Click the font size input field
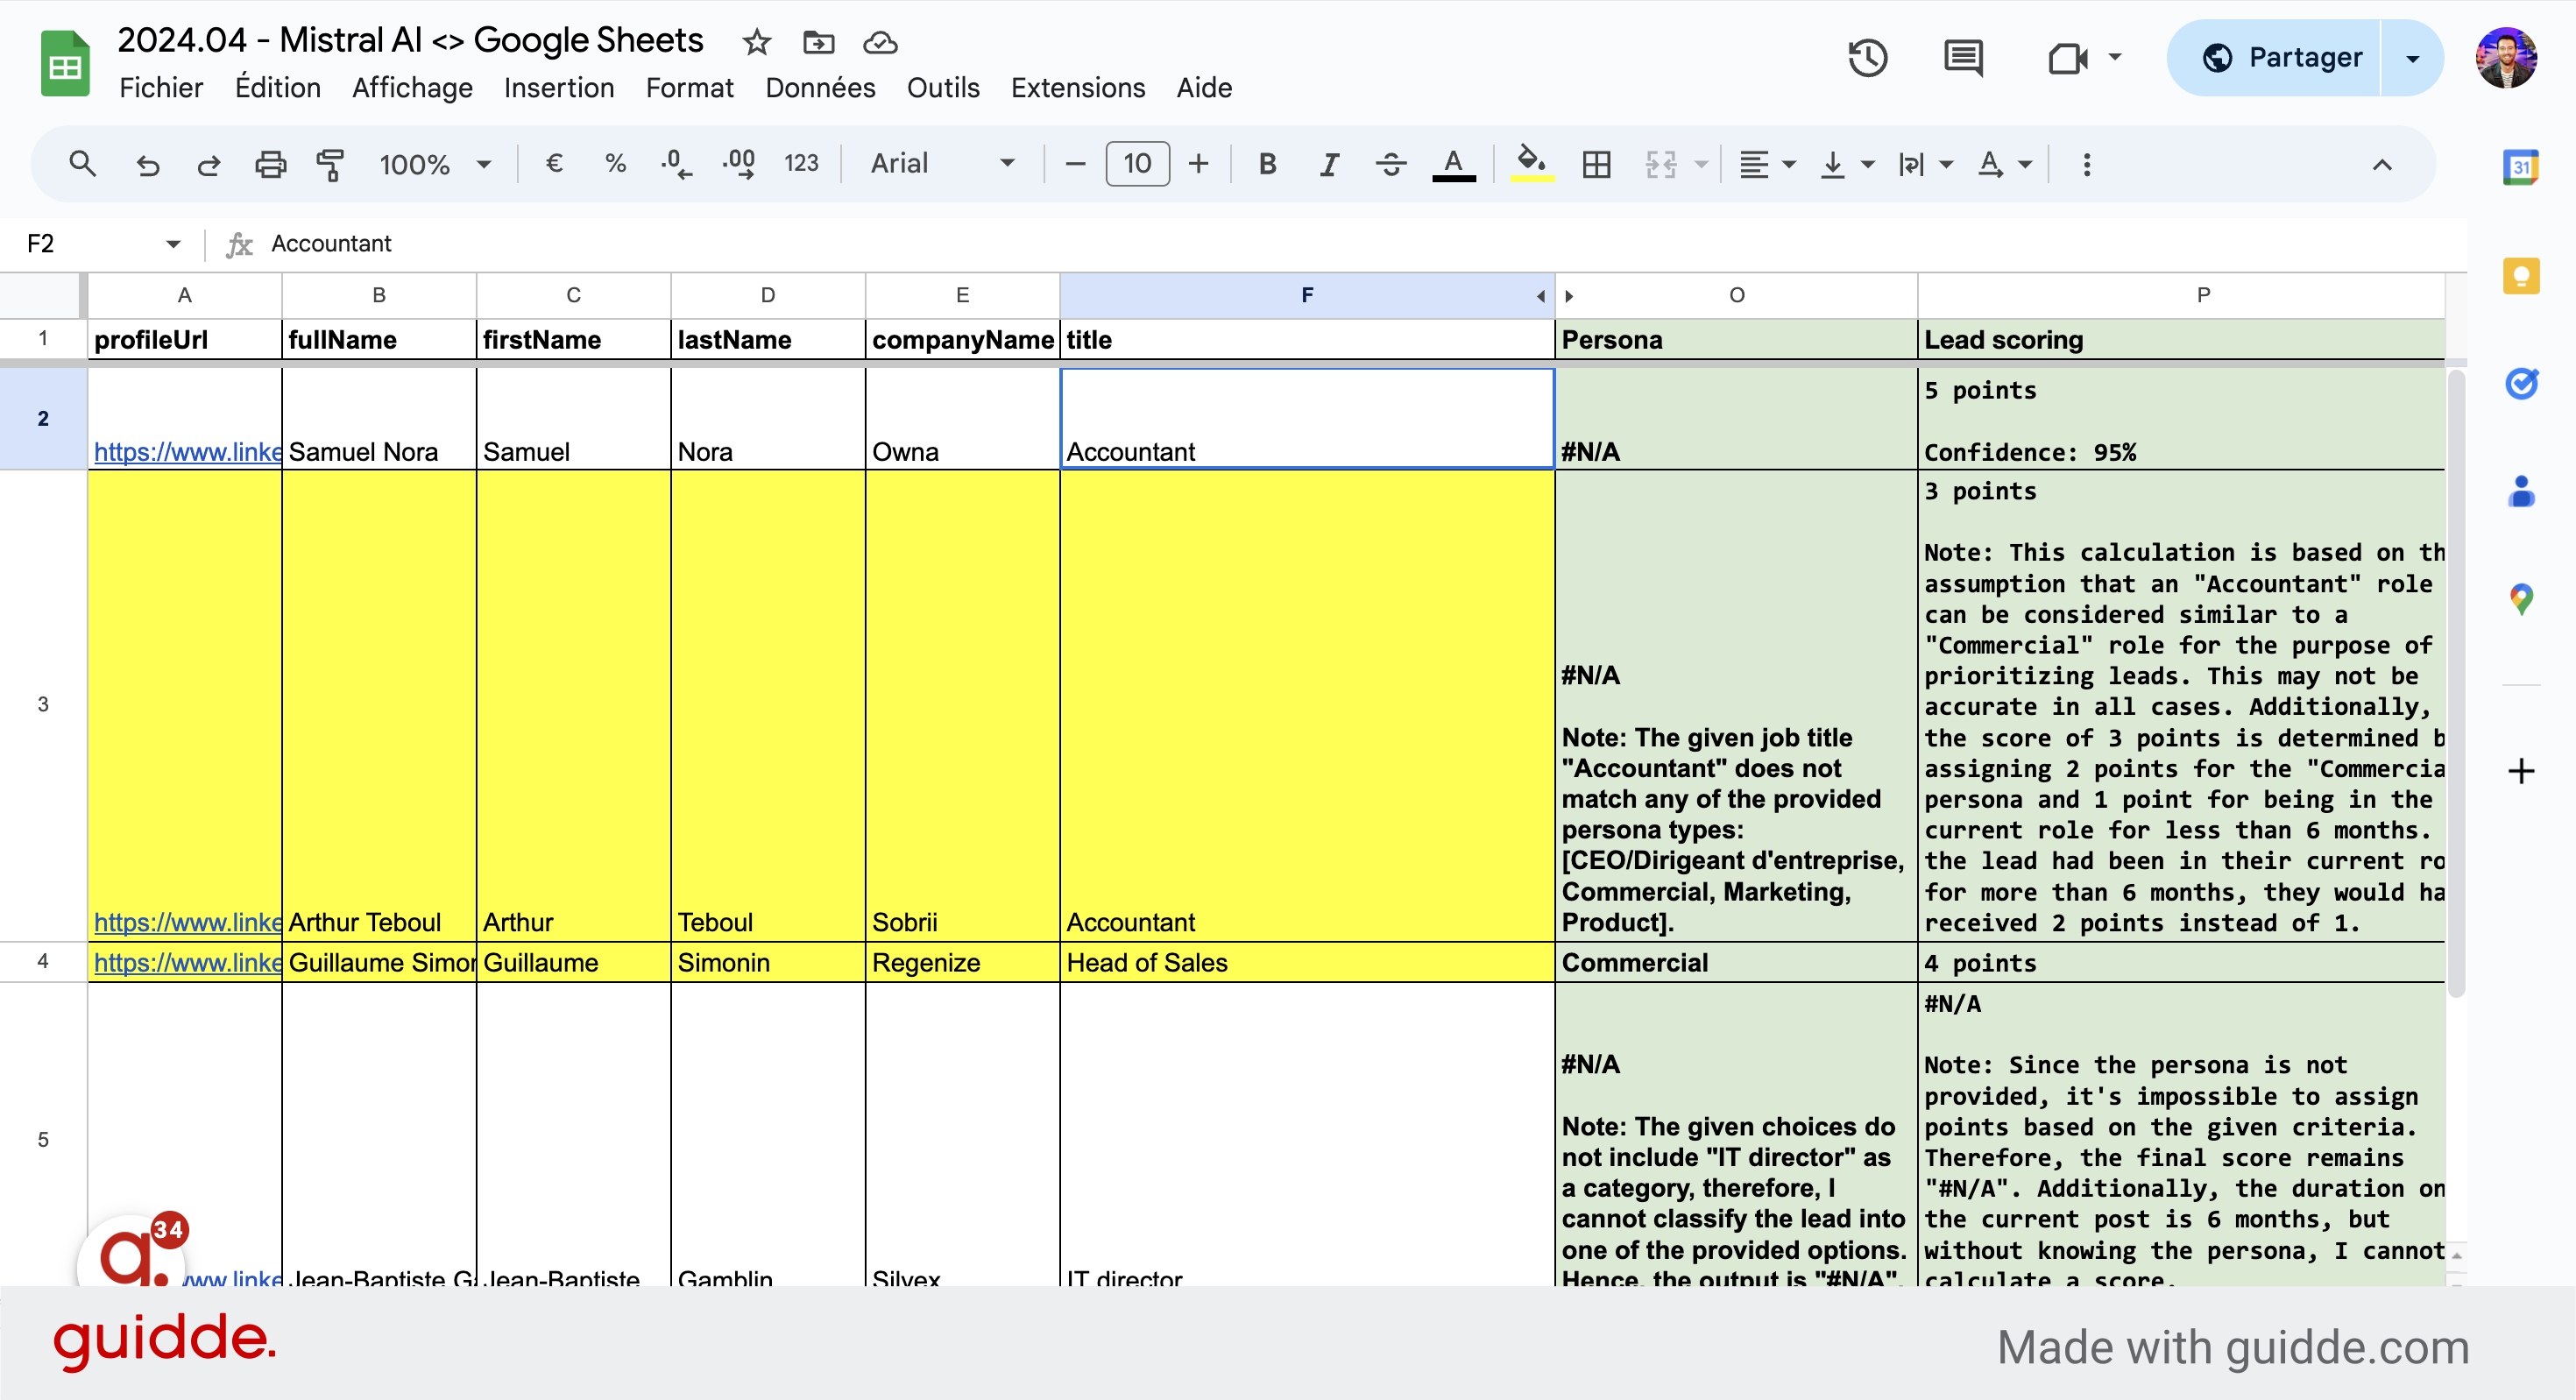The image size is (2576, 1400). [x=1137, y=163]
